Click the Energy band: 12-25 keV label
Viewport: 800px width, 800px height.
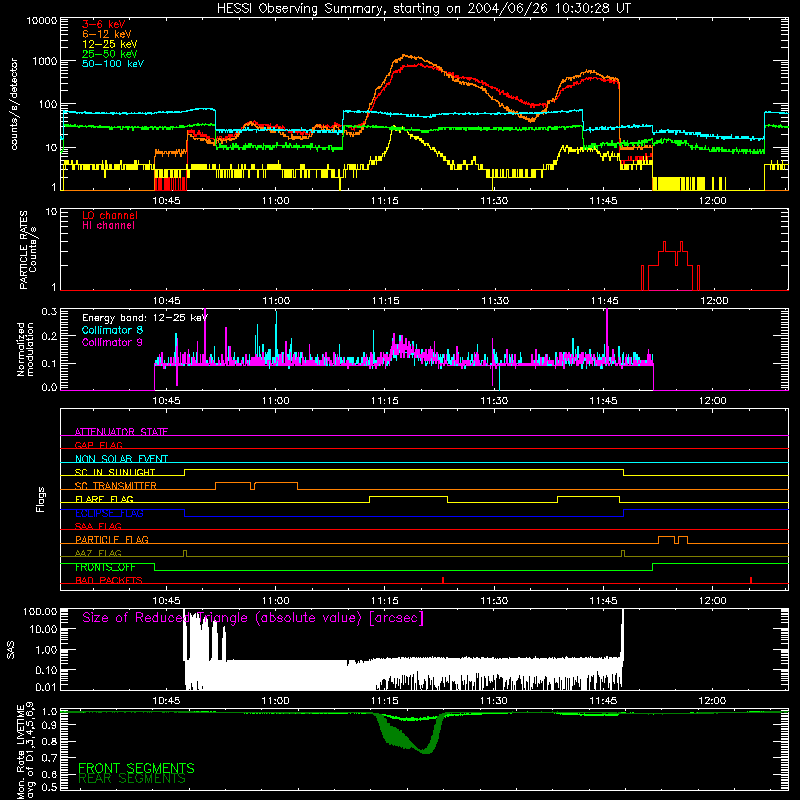[x=145, y=318]
